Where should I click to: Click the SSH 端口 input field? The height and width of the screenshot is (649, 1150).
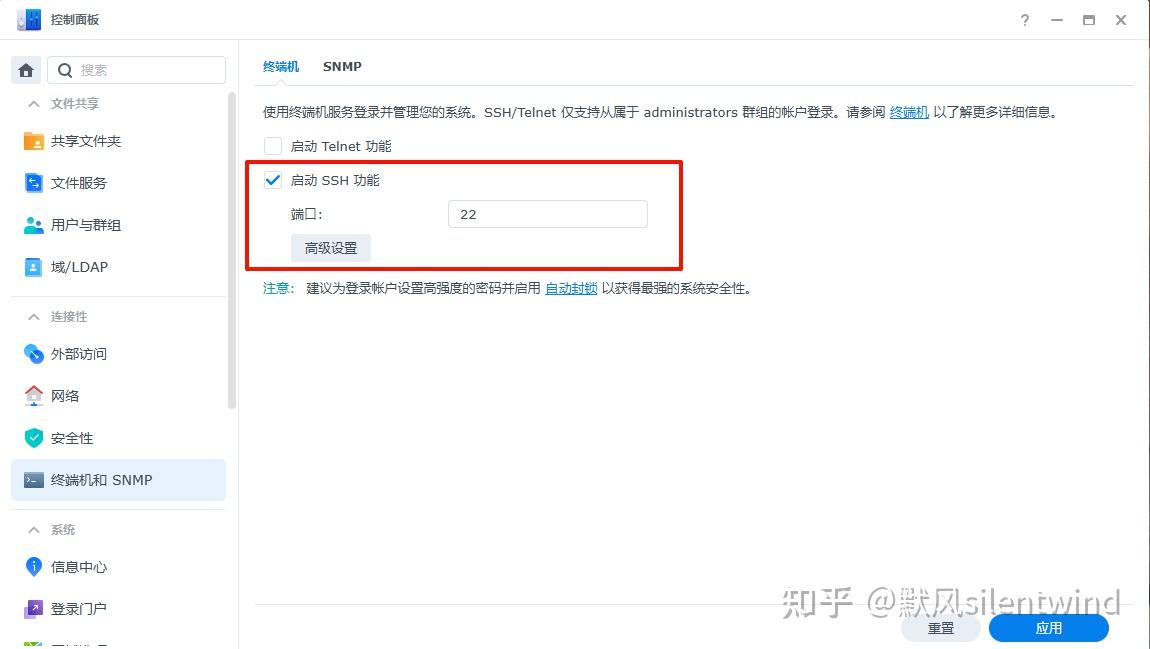coord(548,214)
